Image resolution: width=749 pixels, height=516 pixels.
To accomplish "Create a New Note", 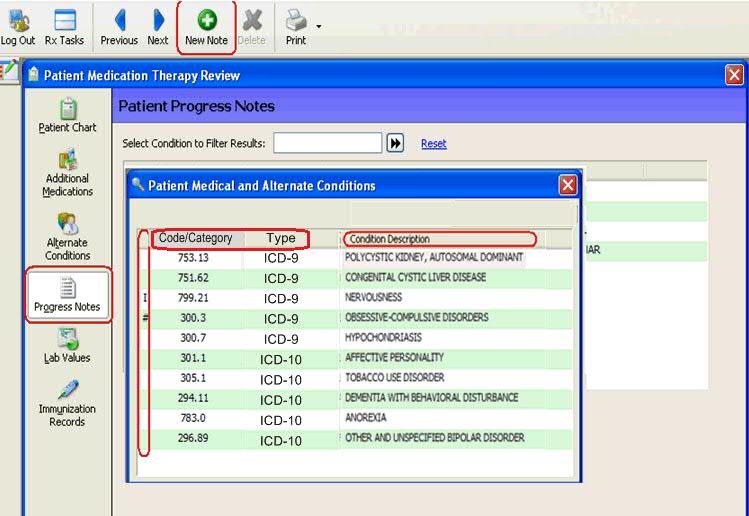I will point(207,21).
